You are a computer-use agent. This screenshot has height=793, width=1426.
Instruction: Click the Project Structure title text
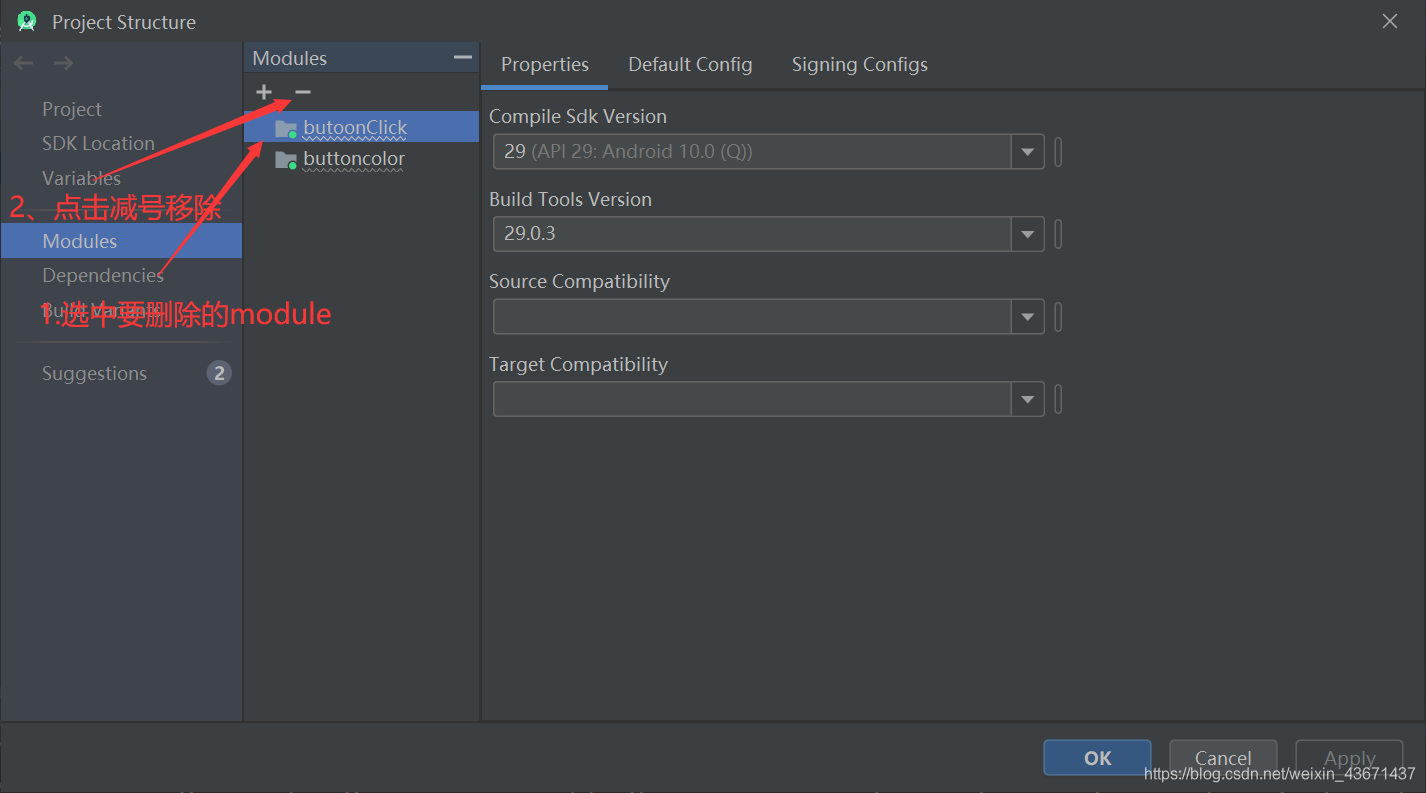pyautogui.click(x=124, y=22)
